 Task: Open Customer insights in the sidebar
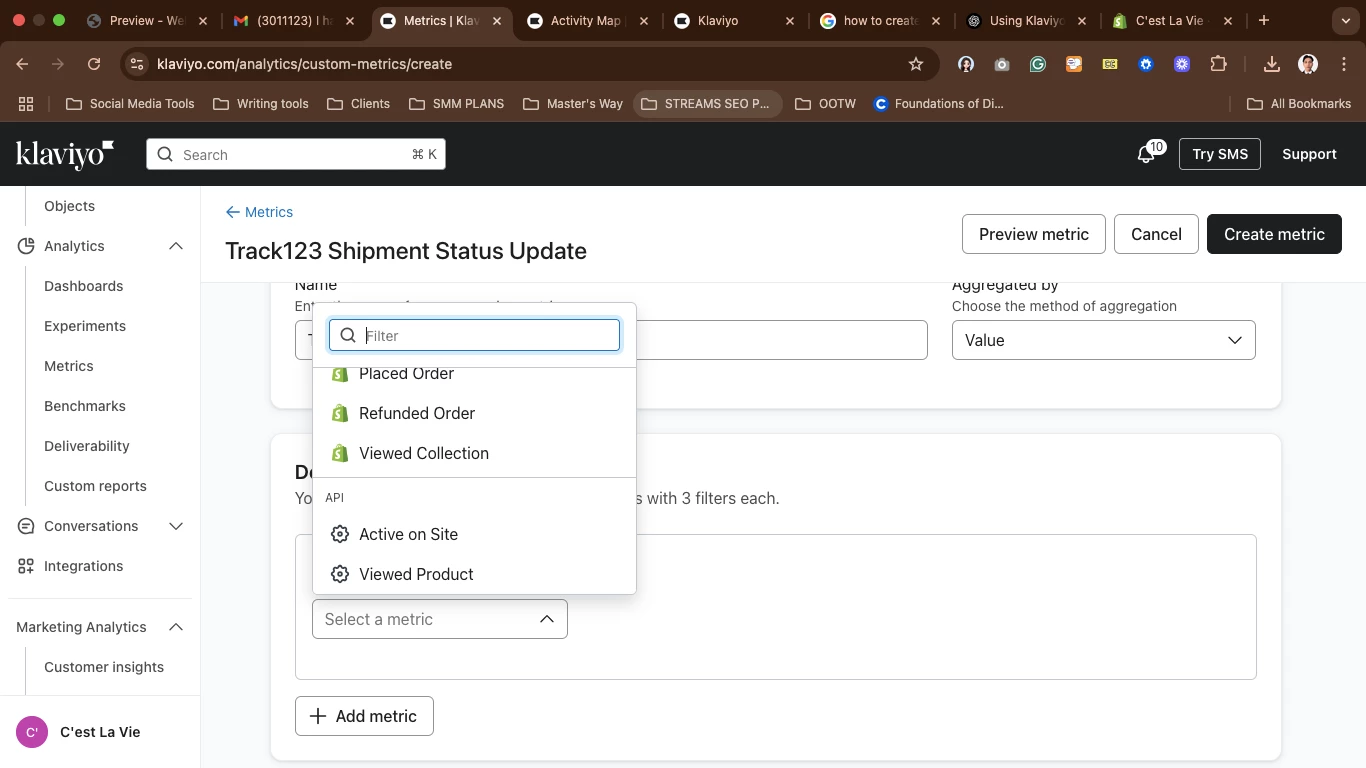click(104, 667)
